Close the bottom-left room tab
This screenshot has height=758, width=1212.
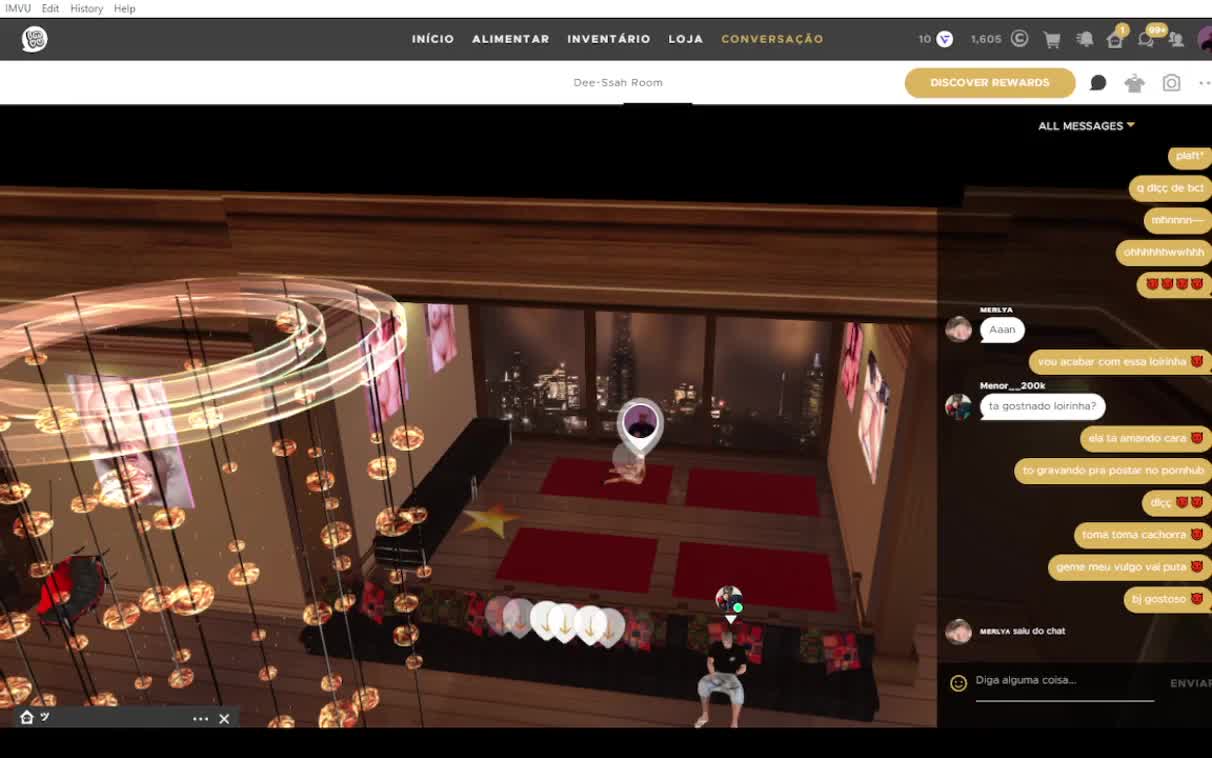click(x=224, y=718)
